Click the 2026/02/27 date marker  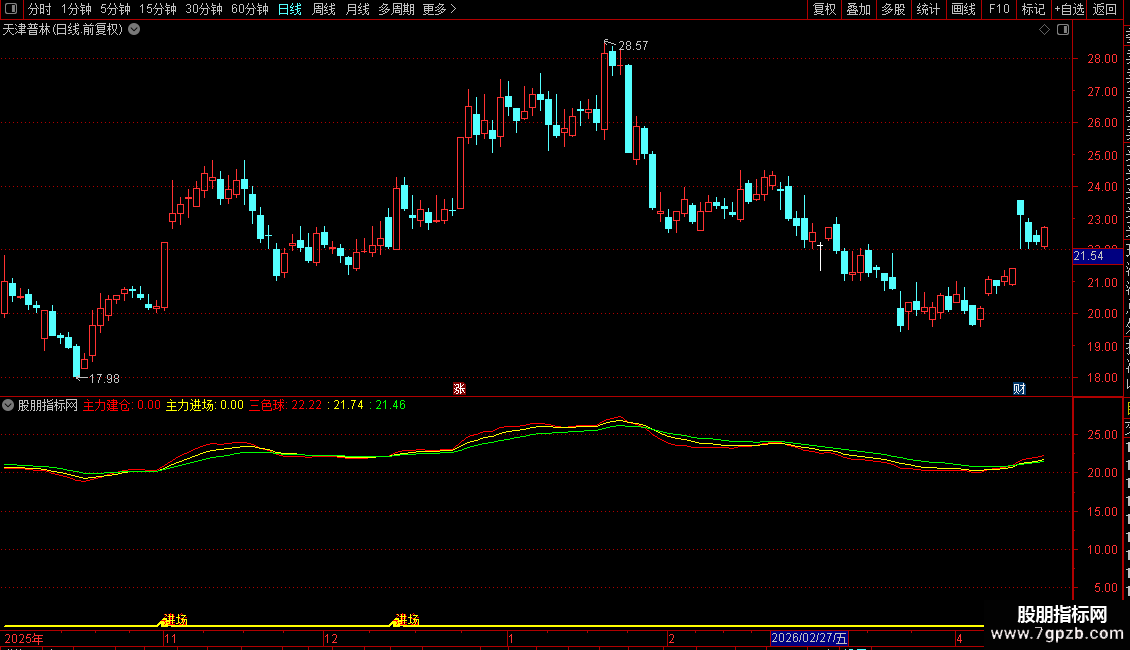tap(809, 638)
